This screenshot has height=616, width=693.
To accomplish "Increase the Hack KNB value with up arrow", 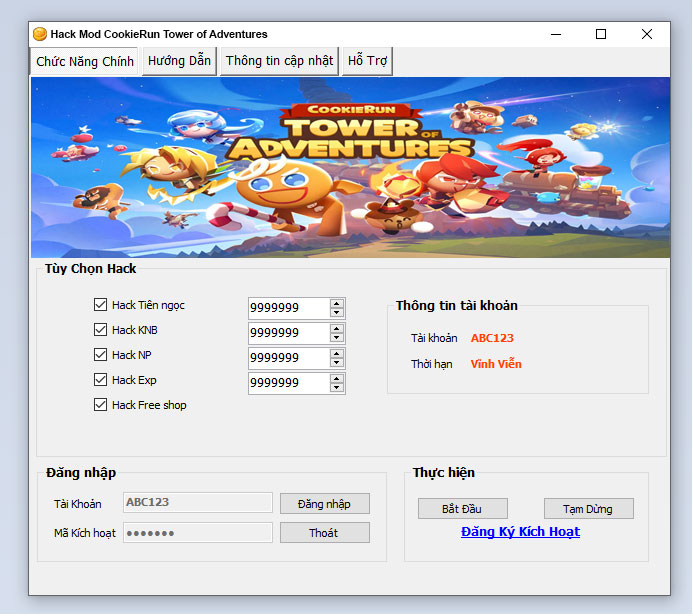I will (337, 329).
